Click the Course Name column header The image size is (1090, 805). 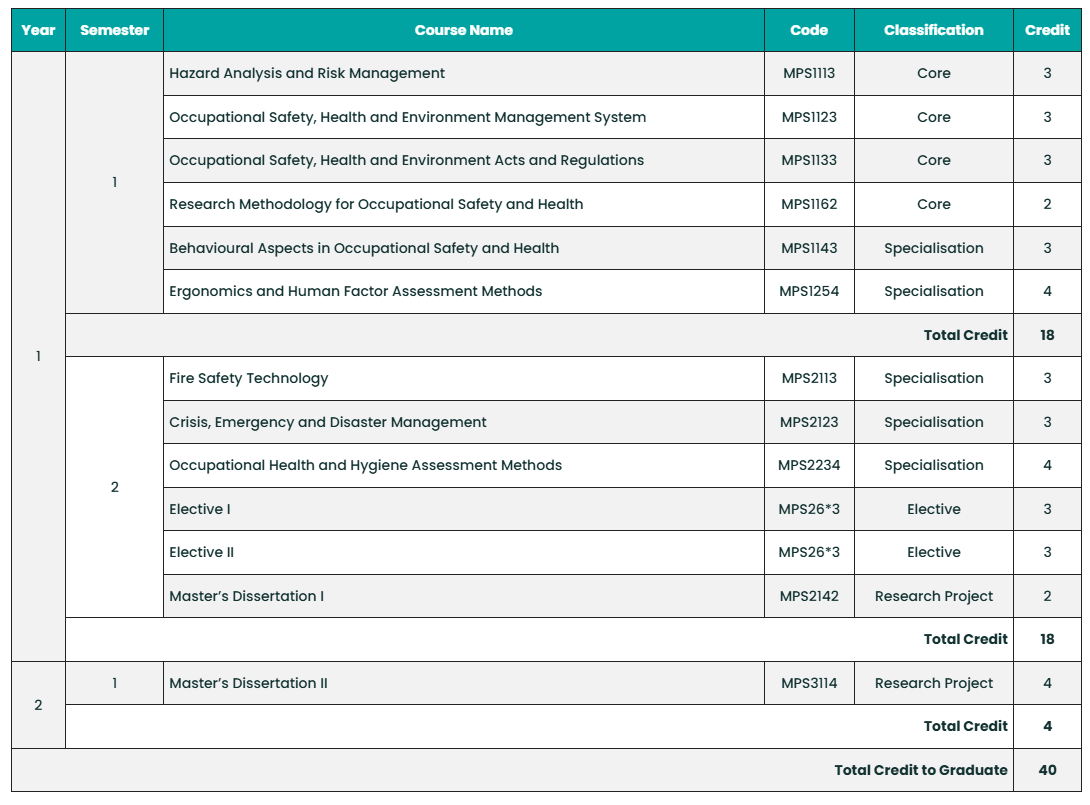463,30
